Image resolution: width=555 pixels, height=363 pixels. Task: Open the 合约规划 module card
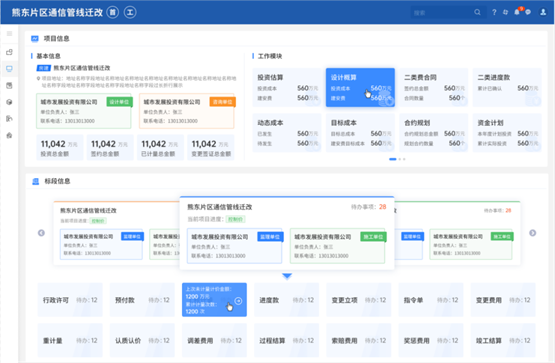tap(434, 133)
